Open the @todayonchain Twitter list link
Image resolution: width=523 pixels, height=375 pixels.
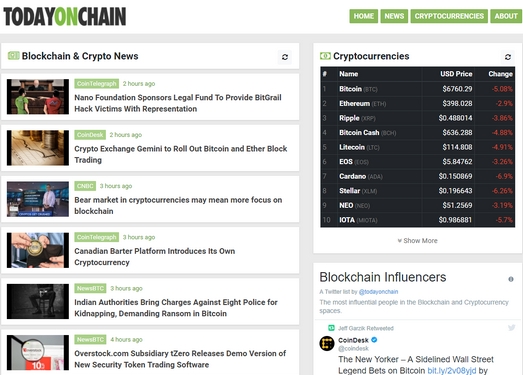coord(378,292)
